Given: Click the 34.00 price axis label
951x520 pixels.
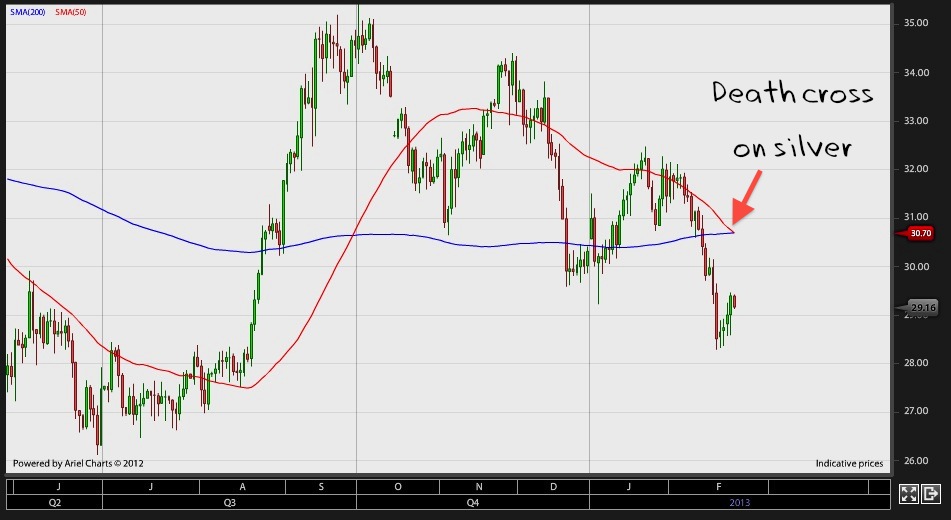Looking at the screenshot, I should [x=916, y=73].
